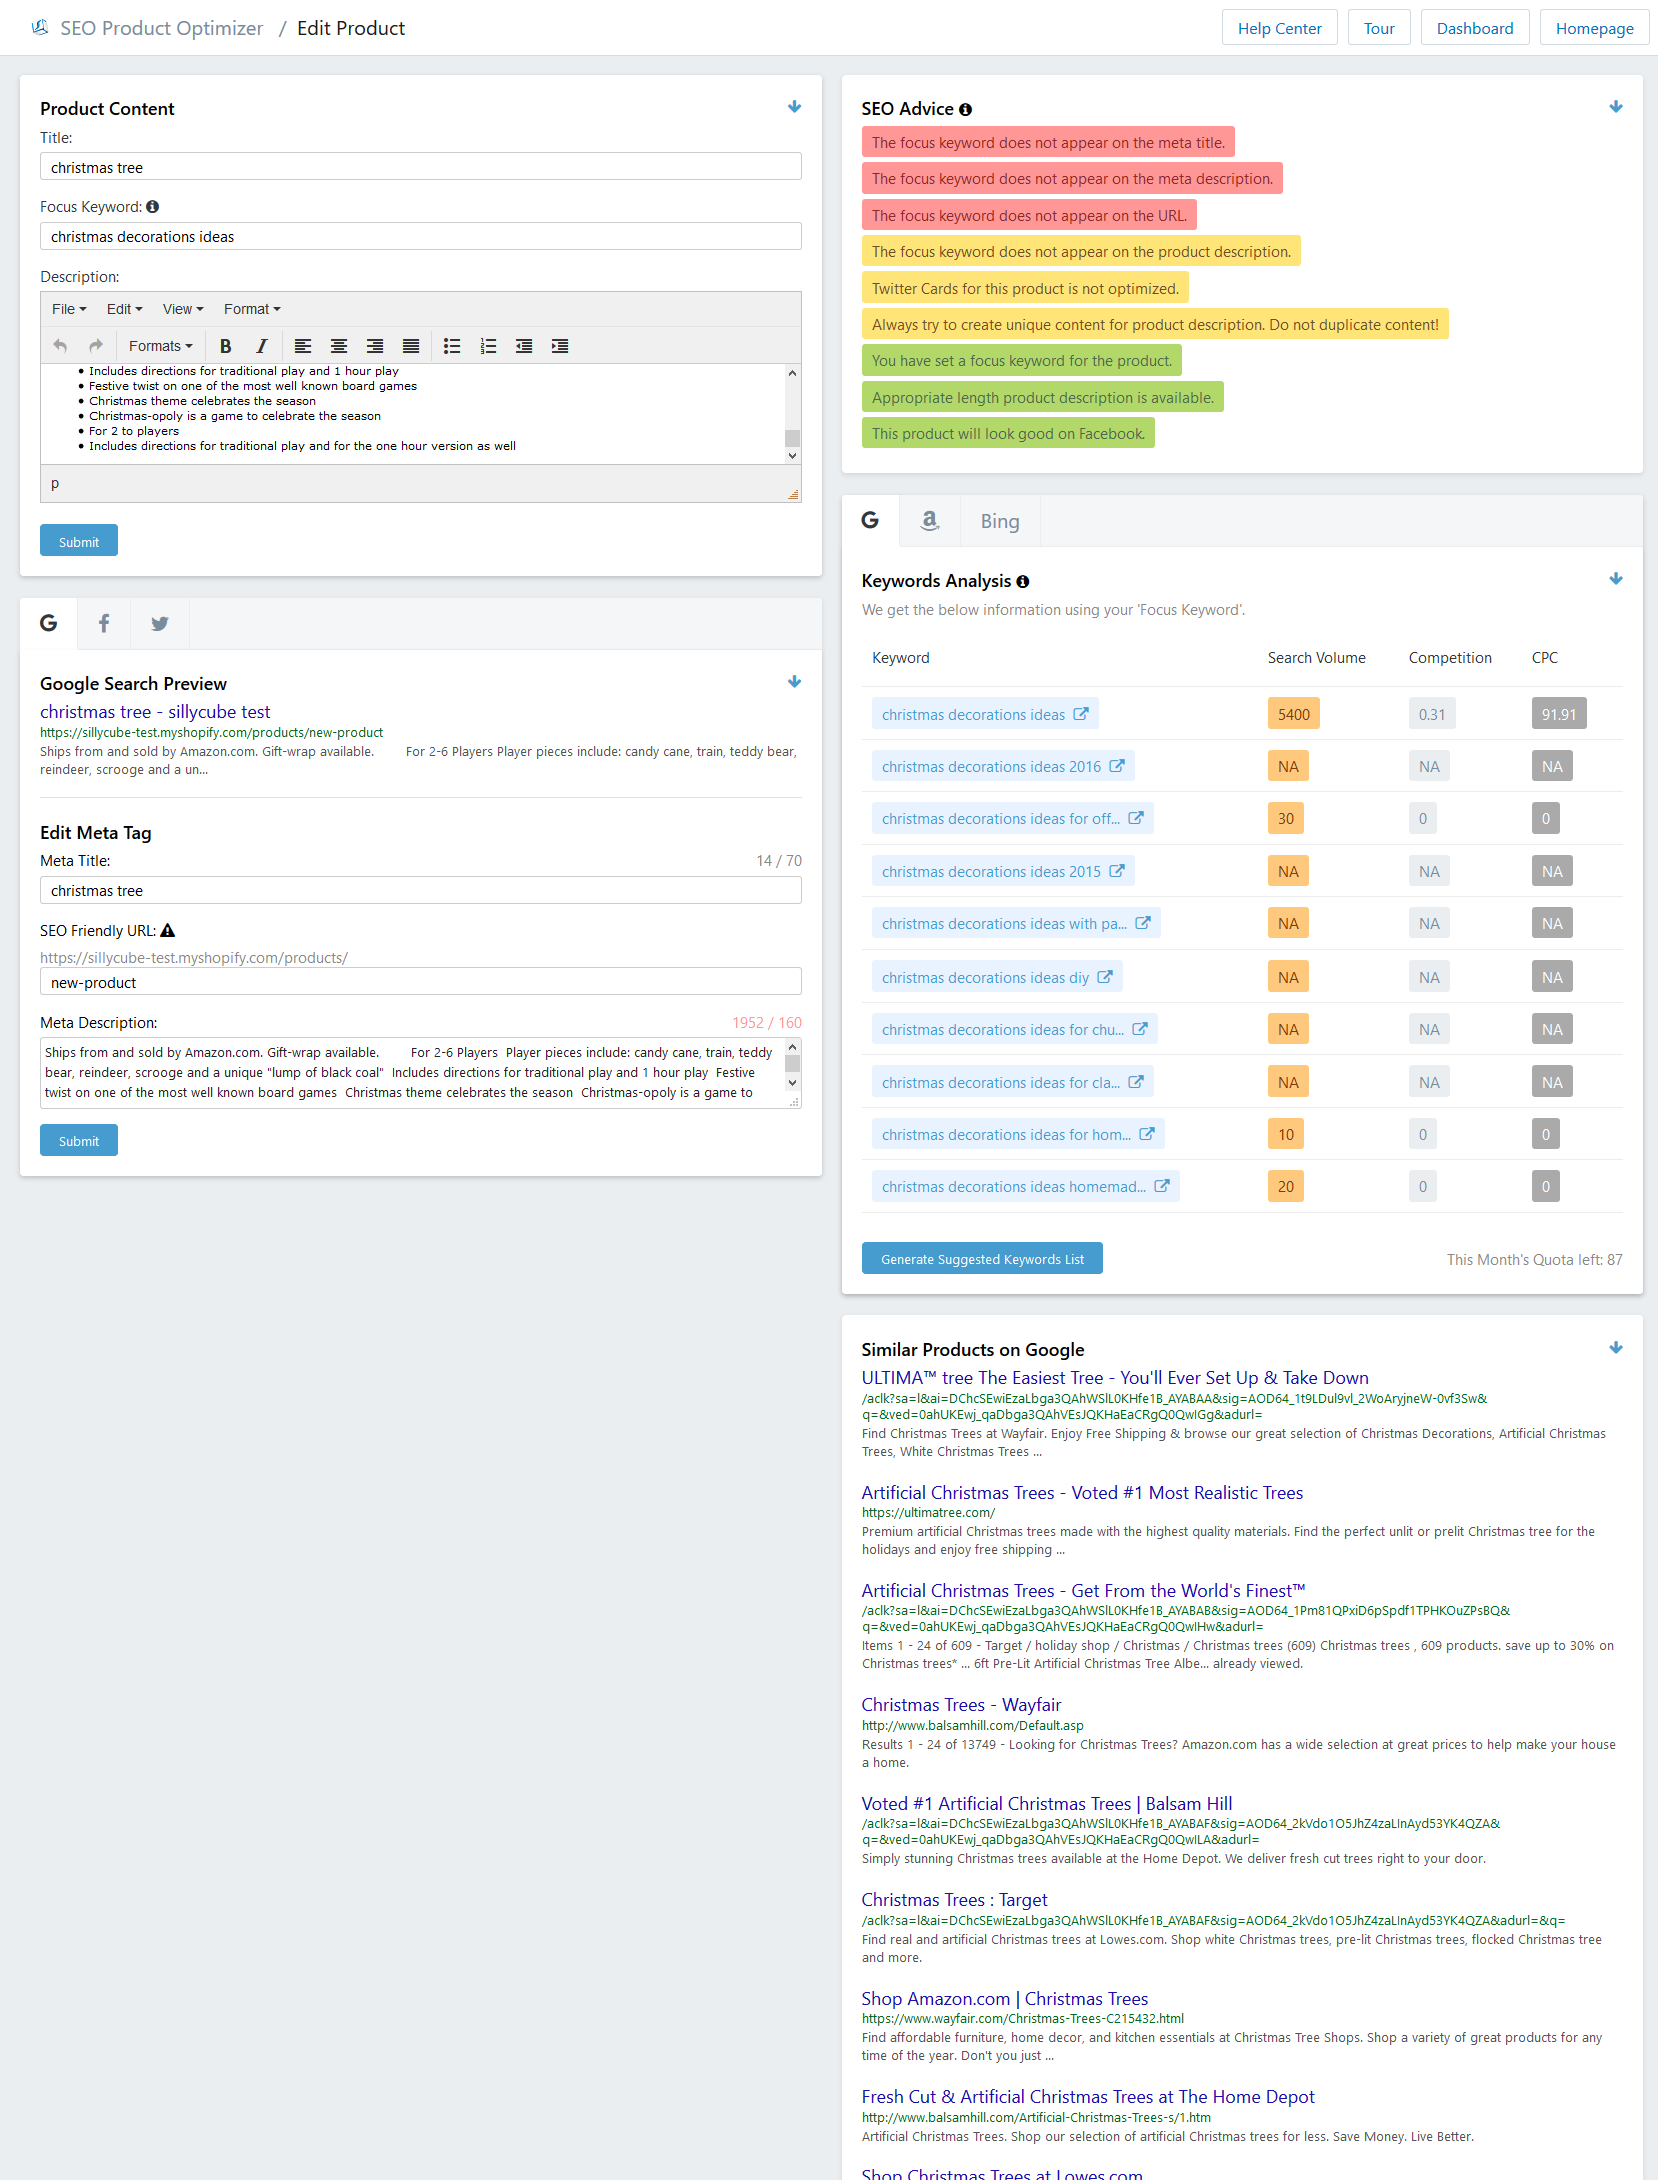Click the Undo icon in description editor
Viewport: 1658px width, 2180px height.
click(x=60, y=346)
